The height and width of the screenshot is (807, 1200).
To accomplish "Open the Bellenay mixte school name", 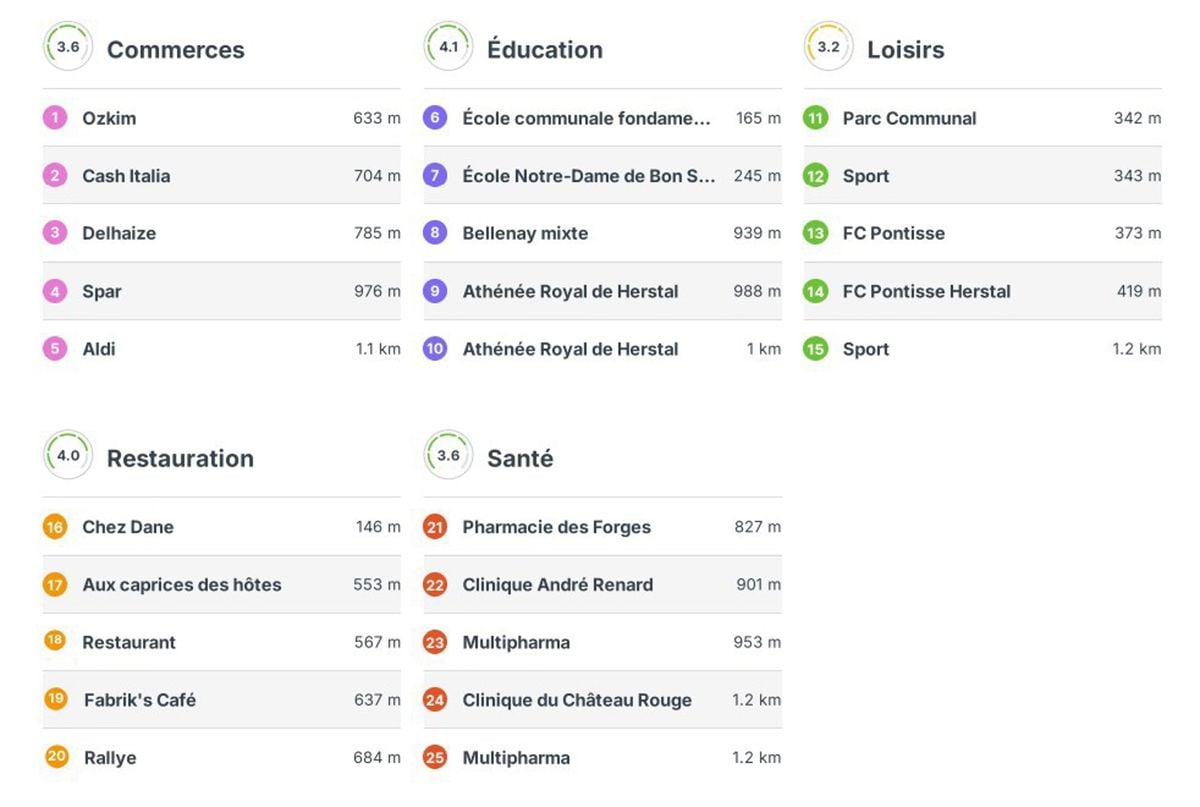I will pos(525,234).
